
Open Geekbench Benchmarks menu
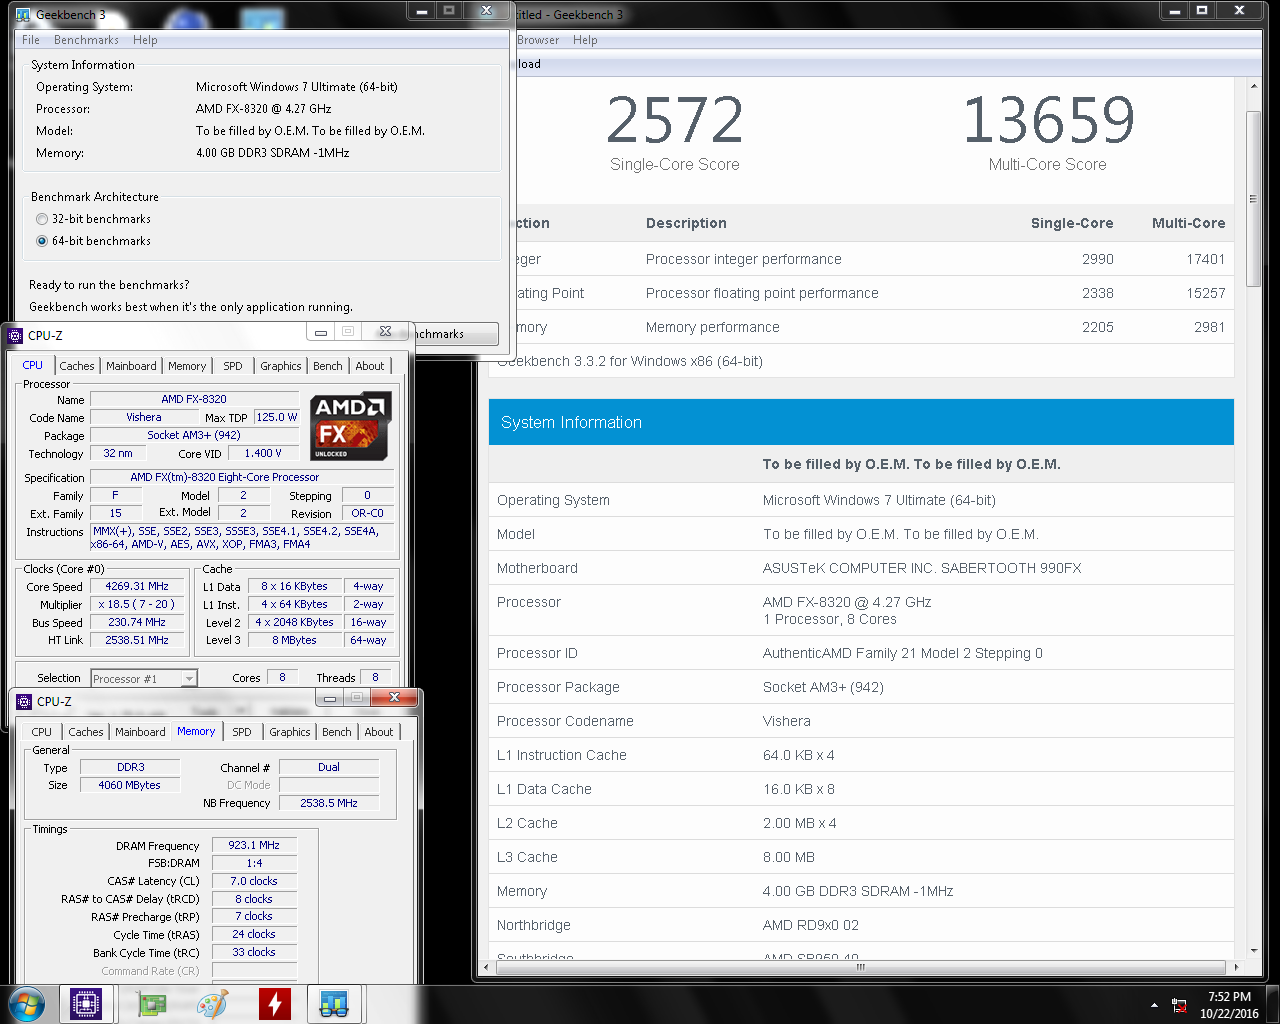click(86, 40)
